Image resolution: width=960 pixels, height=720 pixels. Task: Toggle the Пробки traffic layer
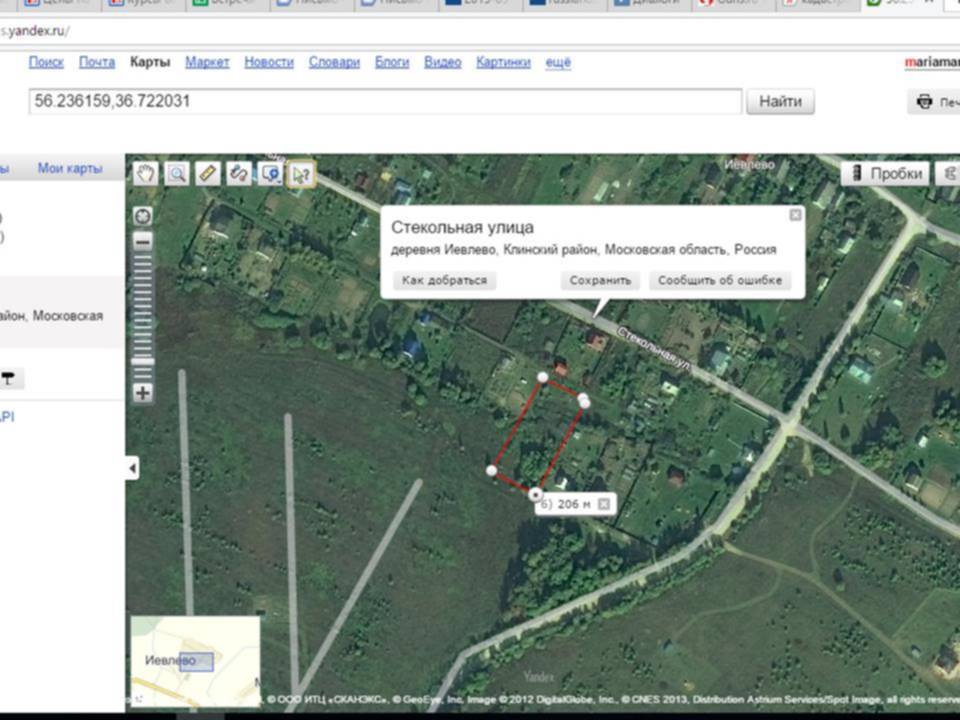[884, 173]
